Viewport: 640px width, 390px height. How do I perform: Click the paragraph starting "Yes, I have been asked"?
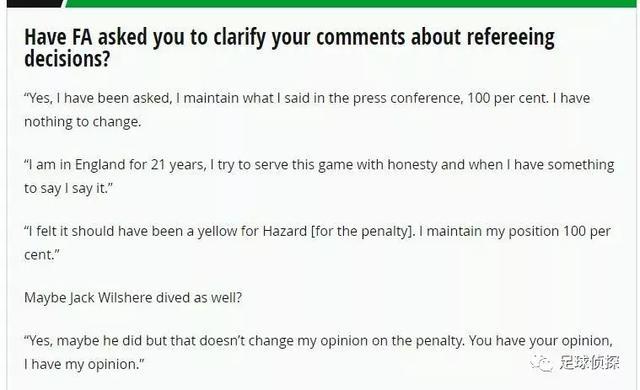[x=307, y=110]
